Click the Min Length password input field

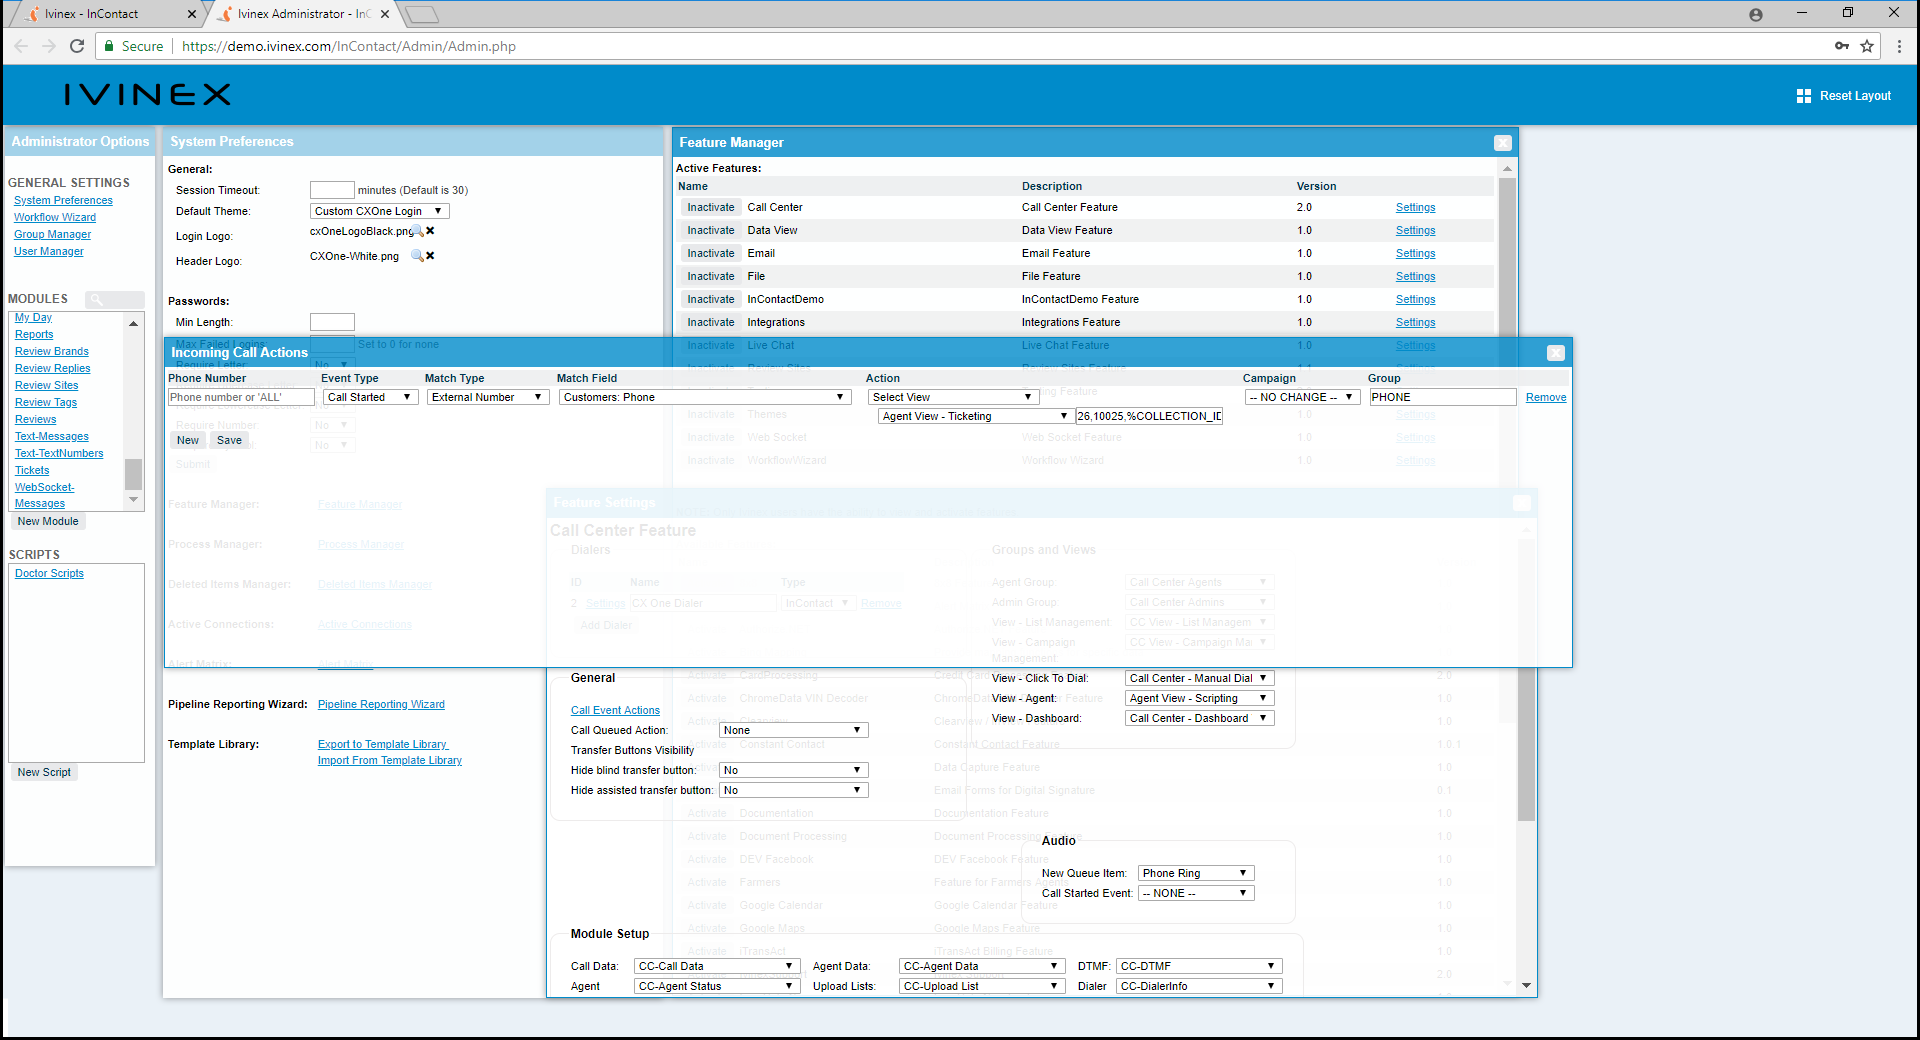332,322
